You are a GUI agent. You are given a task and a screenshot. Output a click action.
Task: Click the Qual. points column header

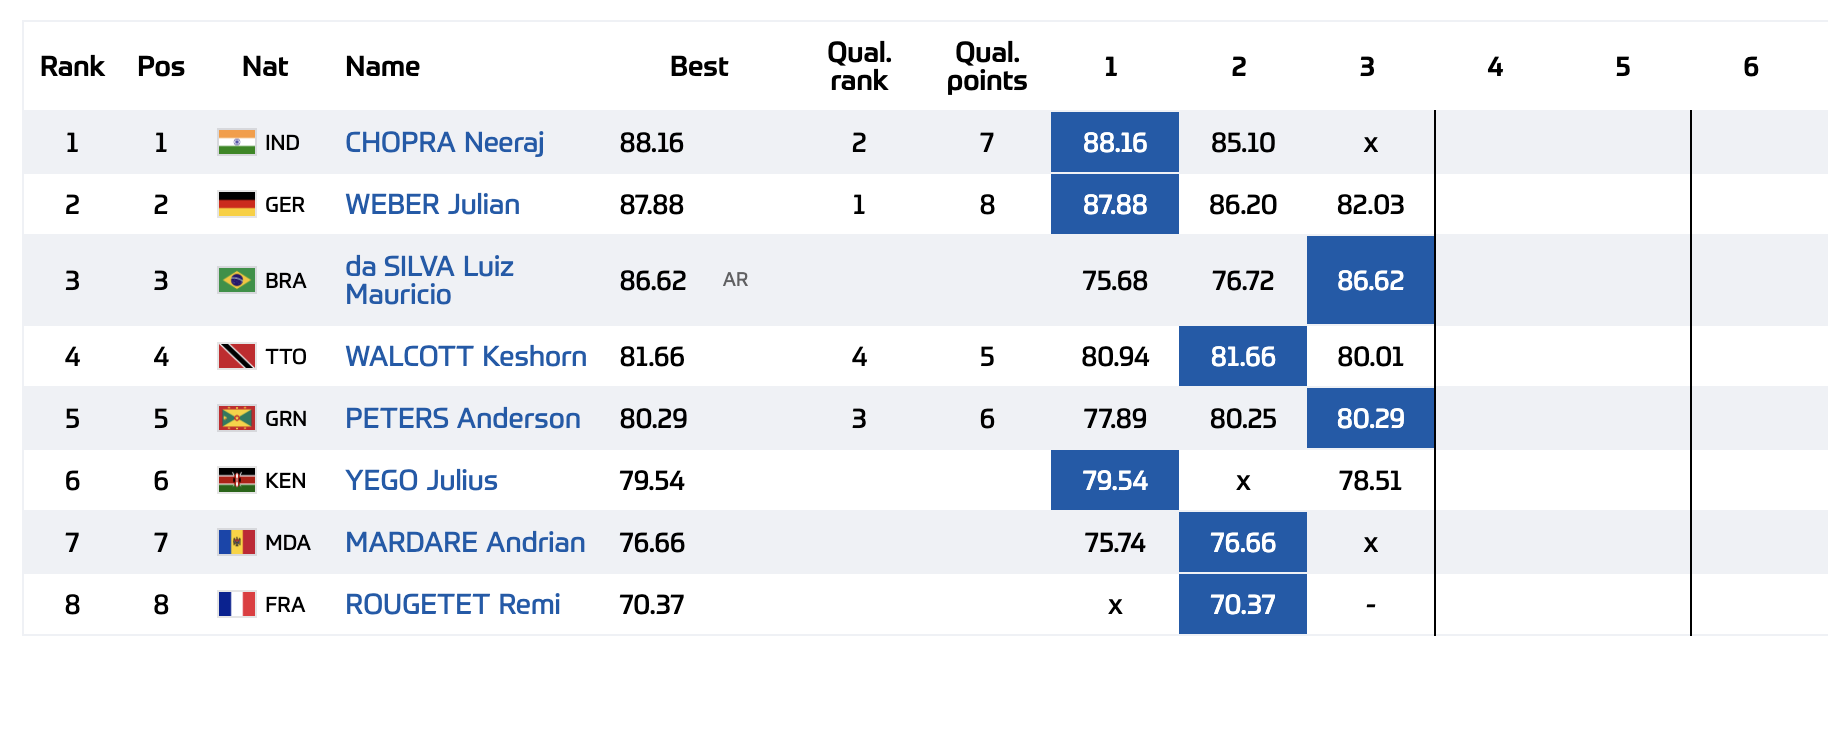[x=986, y=66]
